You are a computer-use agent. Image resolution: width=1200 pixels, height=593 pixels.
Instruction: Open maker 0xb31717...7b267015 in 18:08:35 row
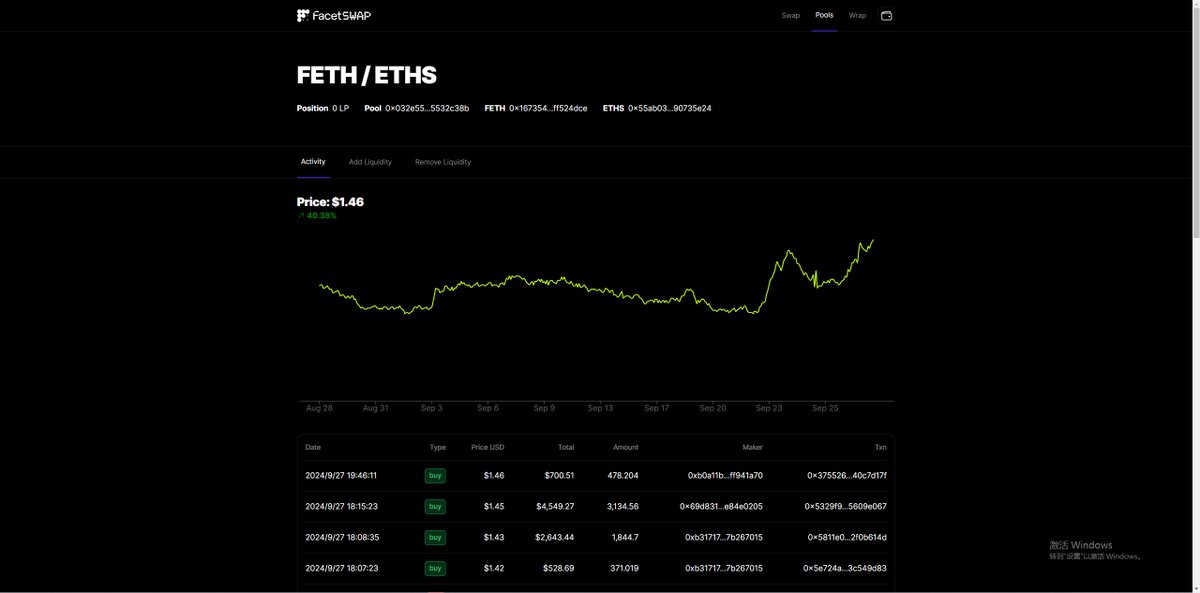[x=724, y=537]
